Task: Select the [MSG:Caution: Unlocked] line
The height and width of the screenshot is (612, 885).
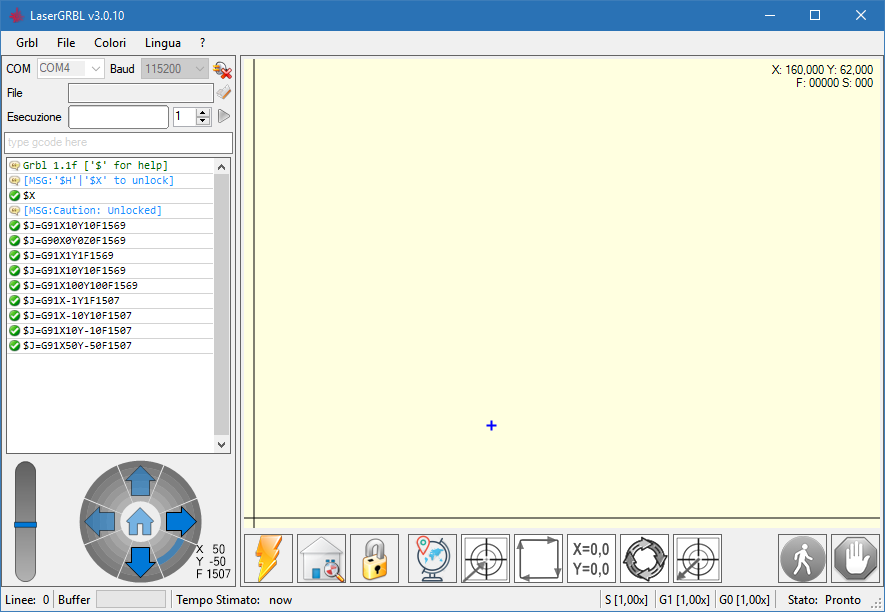Action: pos(111,211)
